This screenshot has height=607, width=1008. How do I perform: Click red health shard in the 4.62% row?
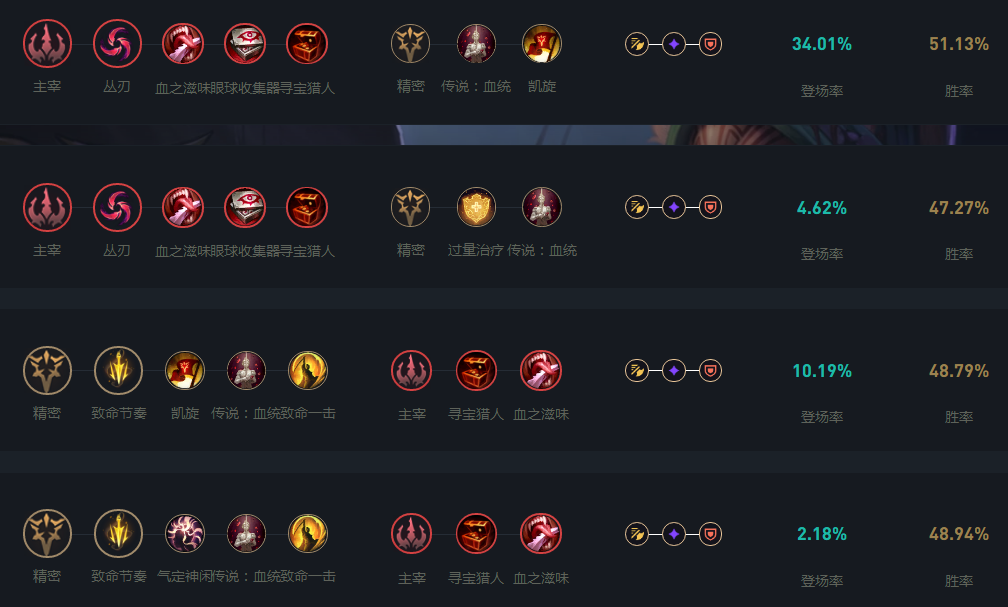(710, 207)
